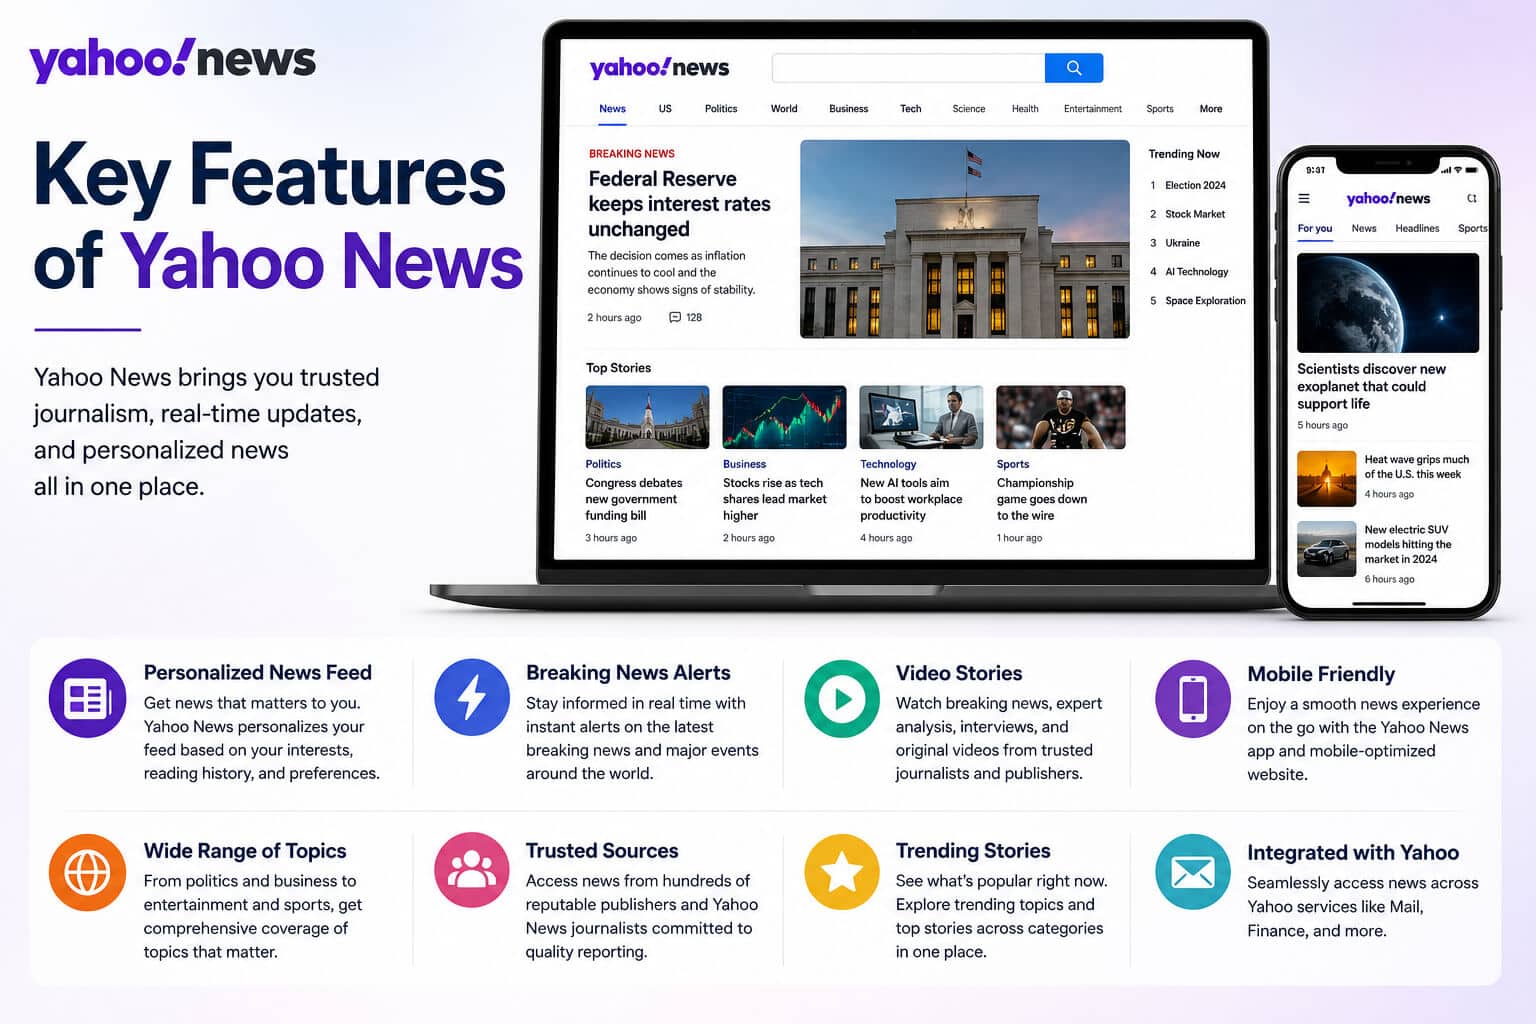Click the search input field on the laptop
The image size is (1536, 1024).
(908, 68)
